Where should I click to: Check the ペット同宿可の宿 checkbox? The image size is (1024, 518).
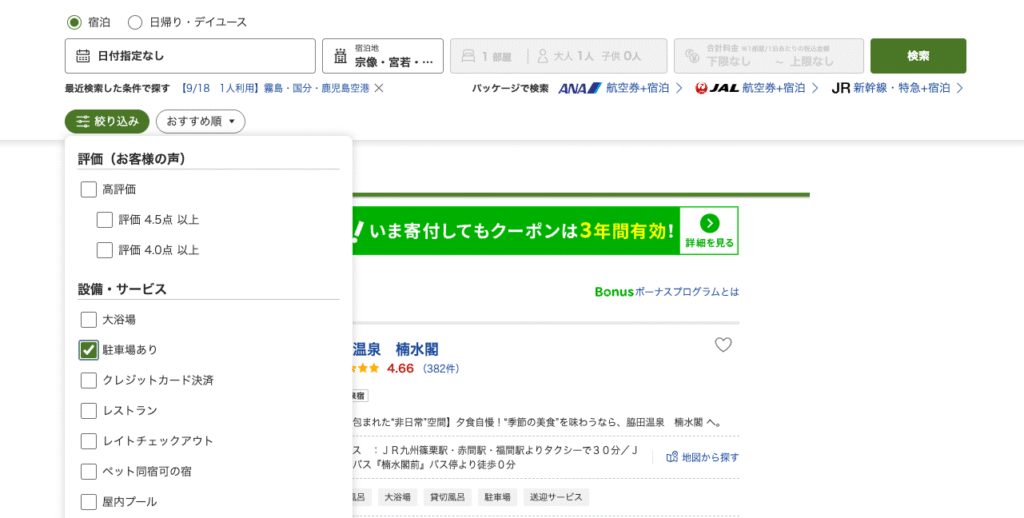(88, 471)
